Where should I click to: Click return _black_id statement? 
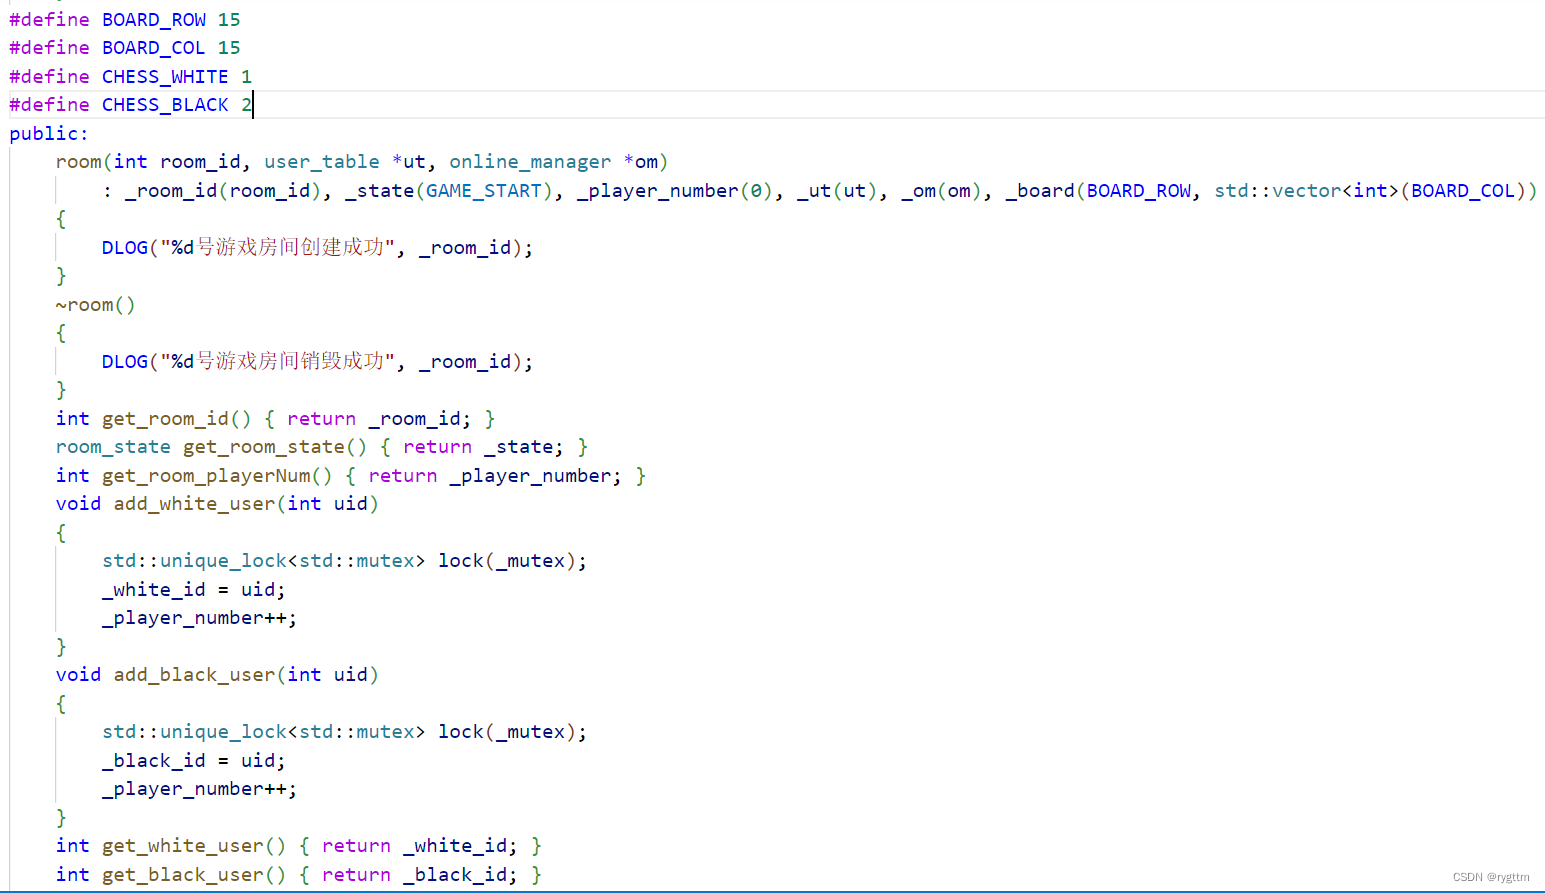point(419,874)
